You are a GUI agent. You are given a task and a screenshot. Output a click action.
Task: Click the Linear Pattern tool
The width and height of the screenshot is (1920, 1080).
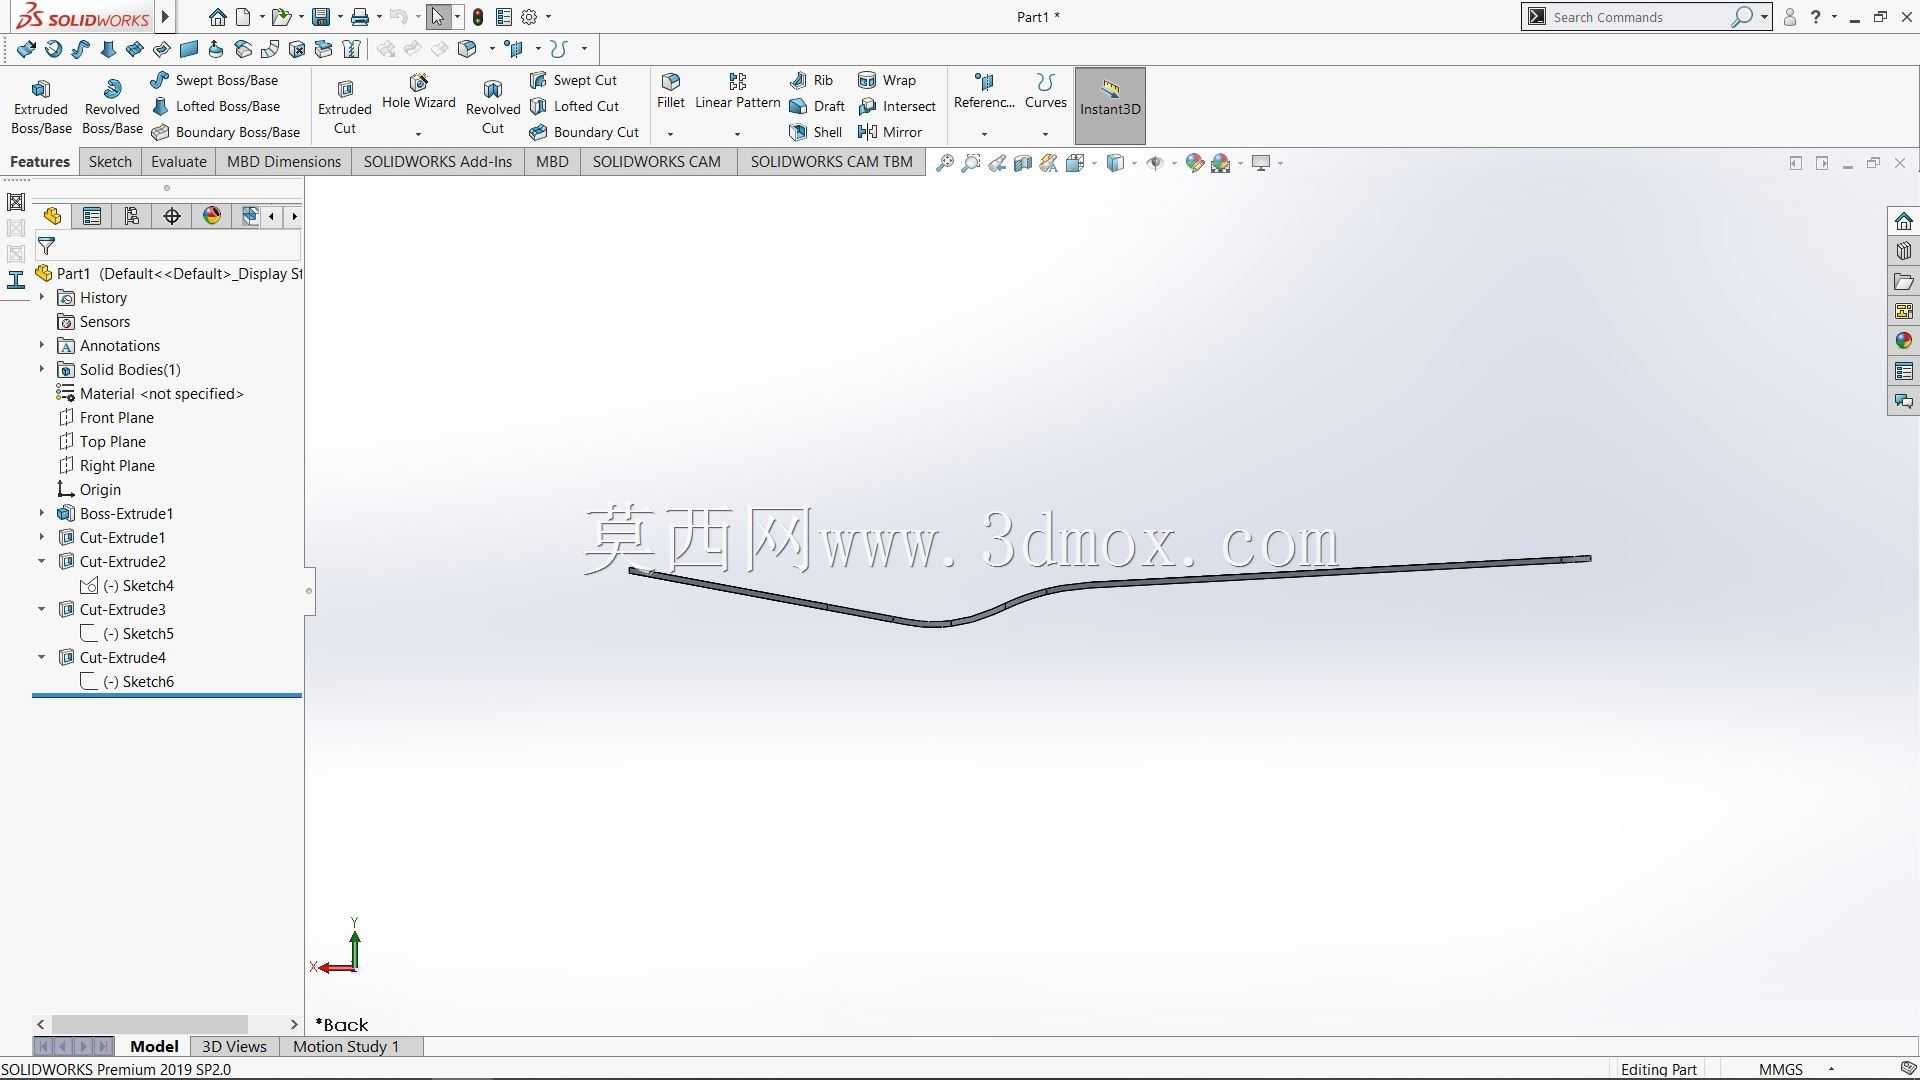click(x=737, y=92)
